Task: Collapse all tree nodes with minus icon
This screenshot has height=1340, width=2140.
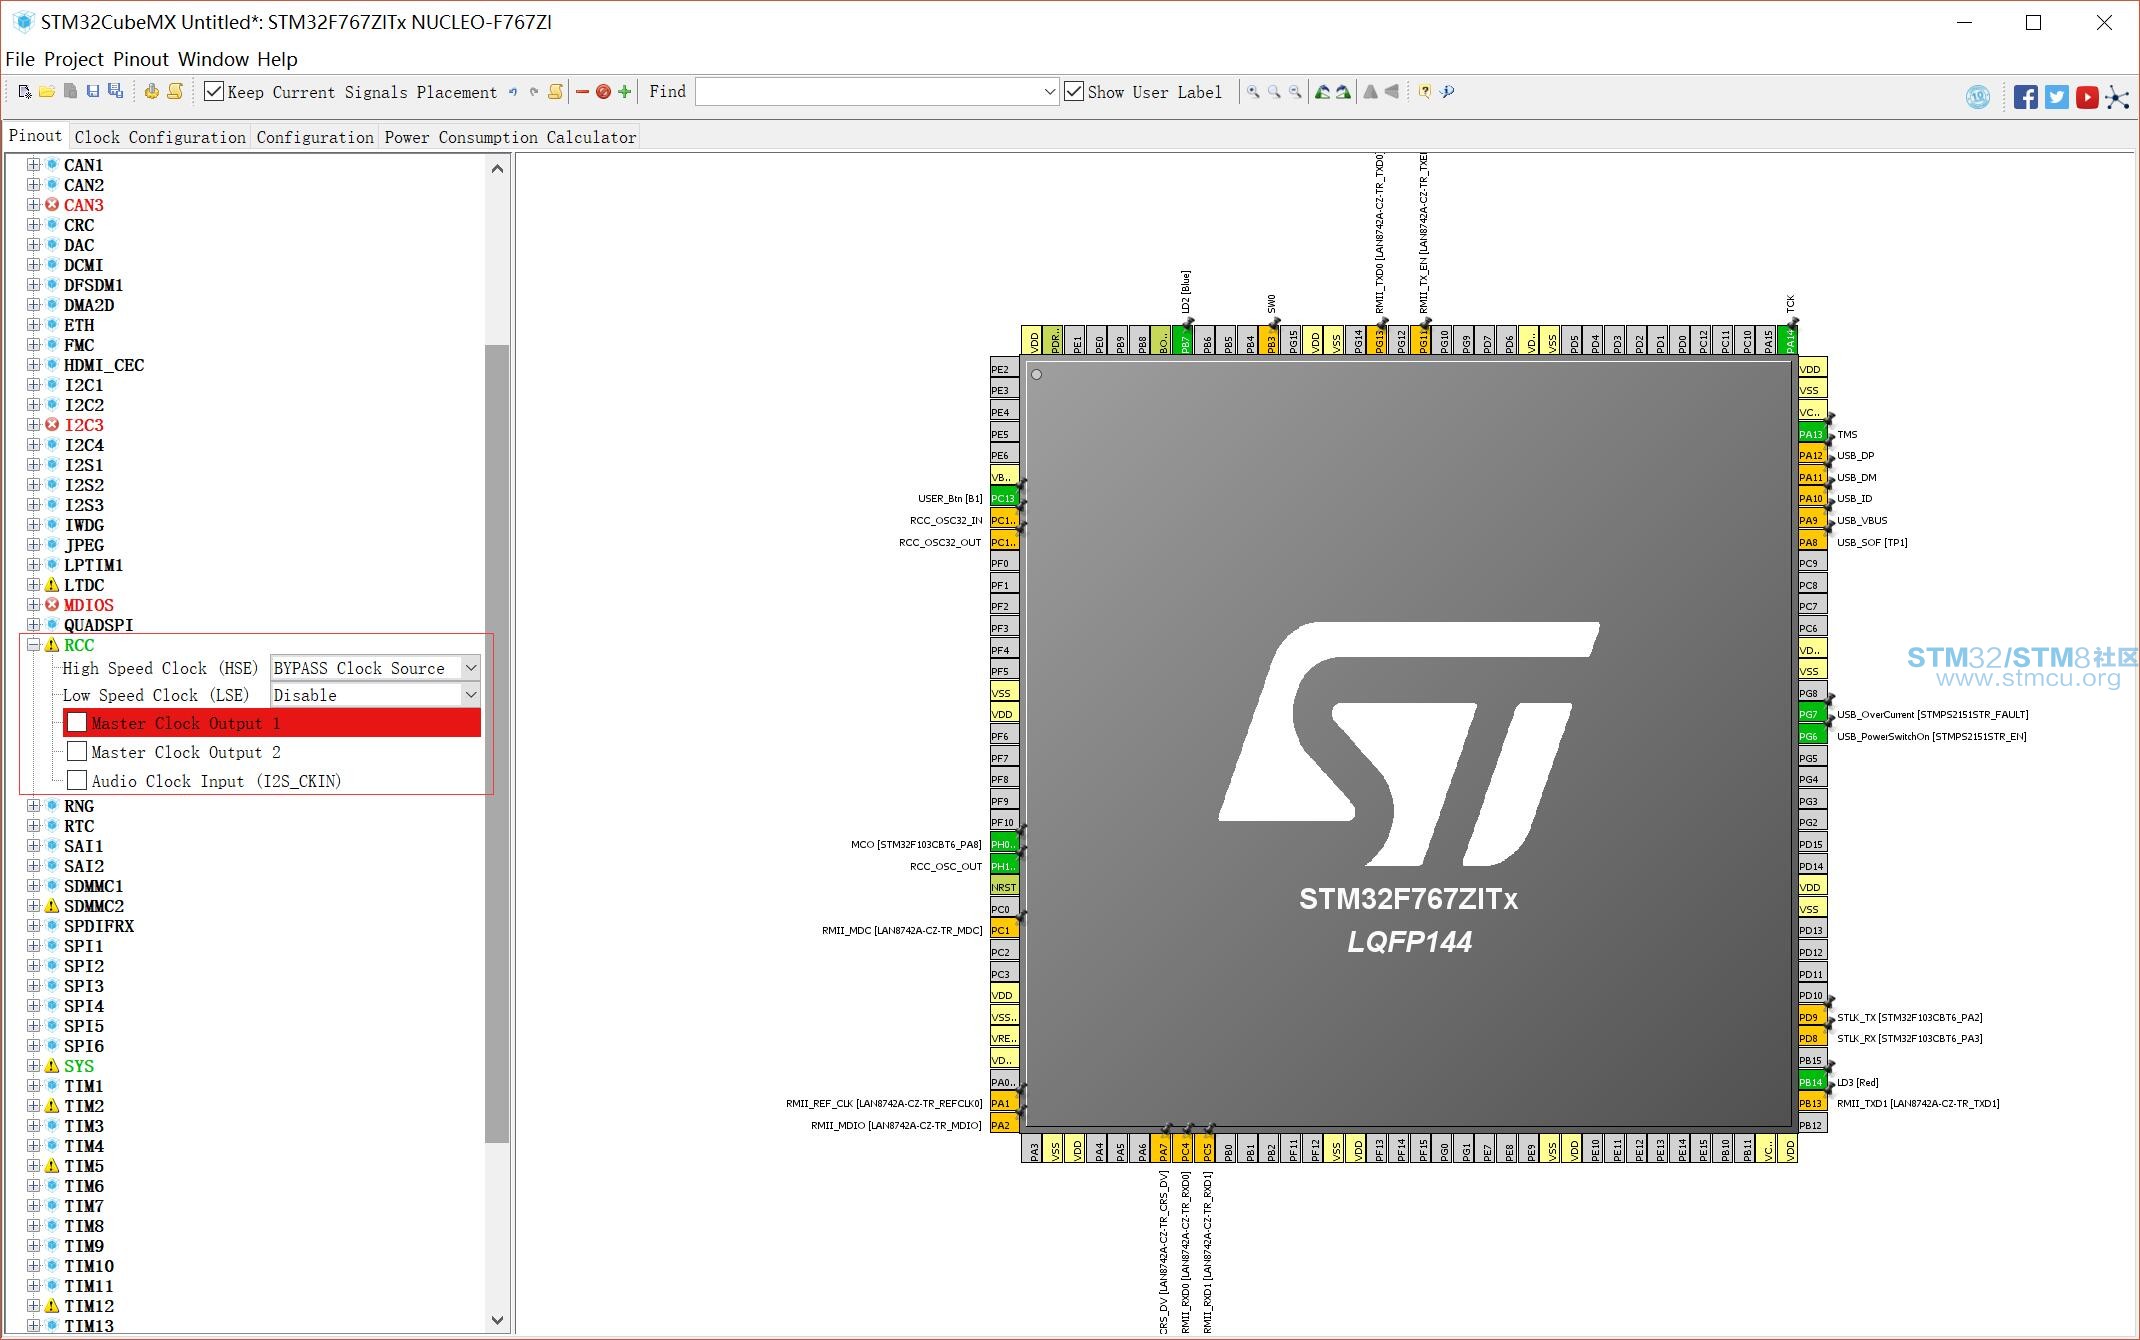Action: [x=582, y=92]
